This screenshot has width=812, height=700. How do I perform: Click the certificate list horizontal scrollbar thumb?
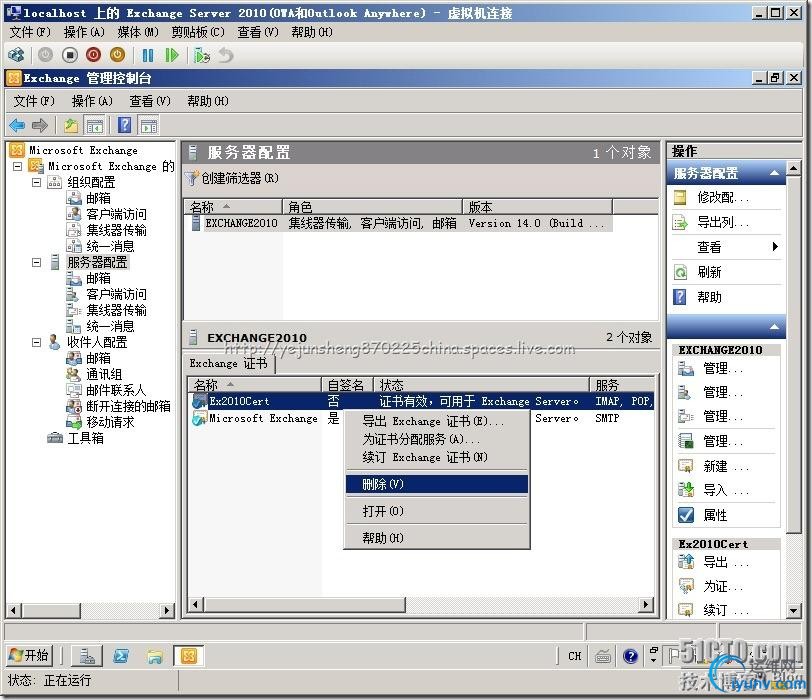pyautogui.click(x=304, y=604)
